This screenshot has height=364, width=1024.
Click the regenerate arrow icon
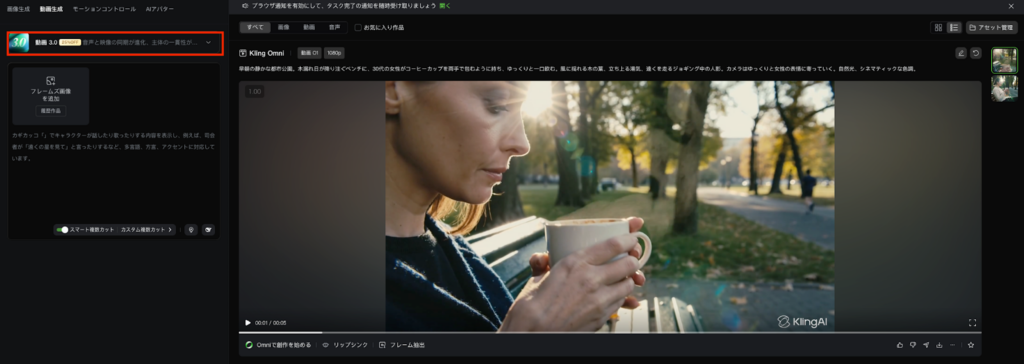coord(975,53)
